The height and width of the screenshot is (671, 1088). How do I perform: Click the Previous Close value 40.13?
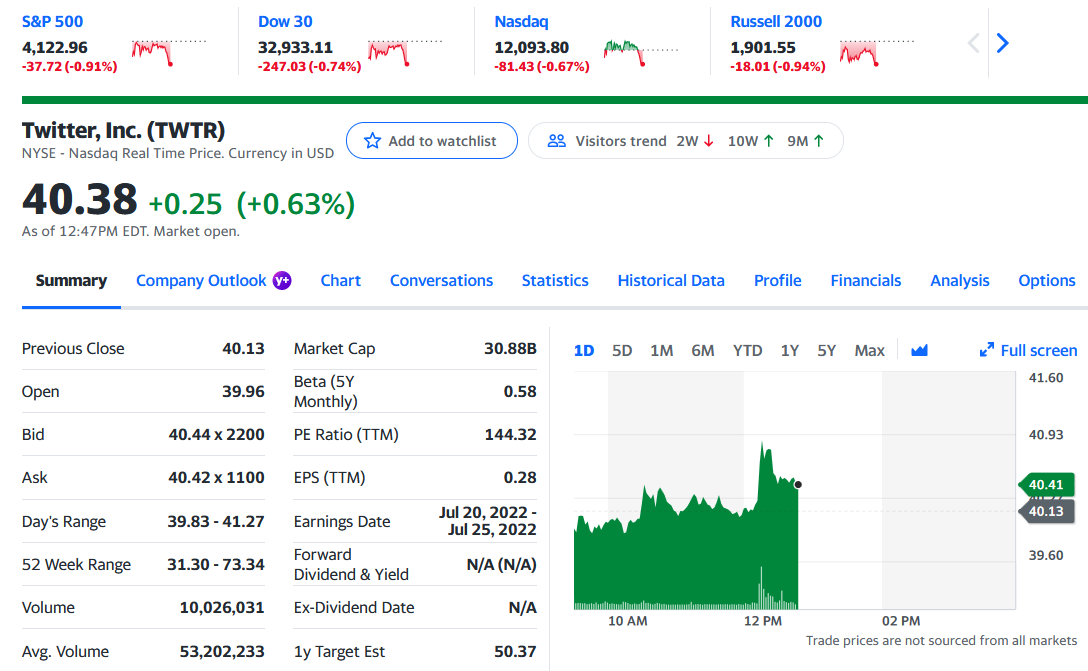point(243,348)
